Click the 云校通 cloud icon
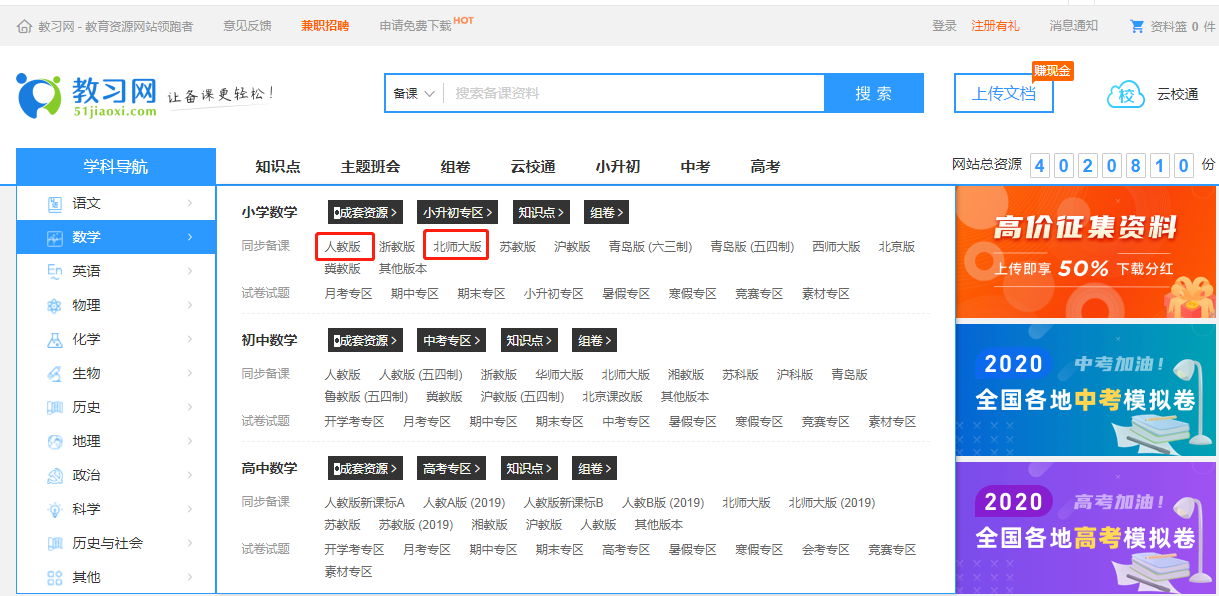Image resolution: width=1219 pixels, height=596 pixels. pos(1125,93)
